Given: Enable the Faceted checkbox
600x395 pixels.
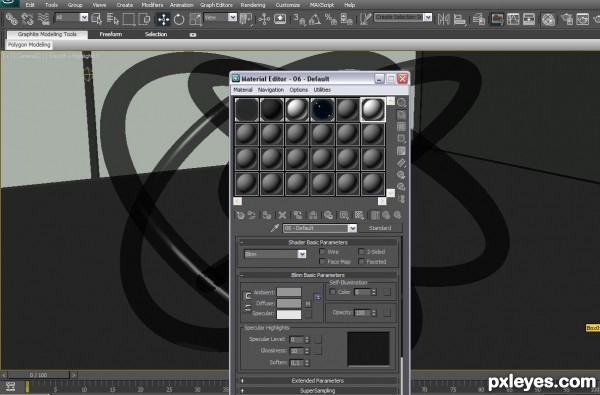Looking at the screenshot, I should pos(361,261).
